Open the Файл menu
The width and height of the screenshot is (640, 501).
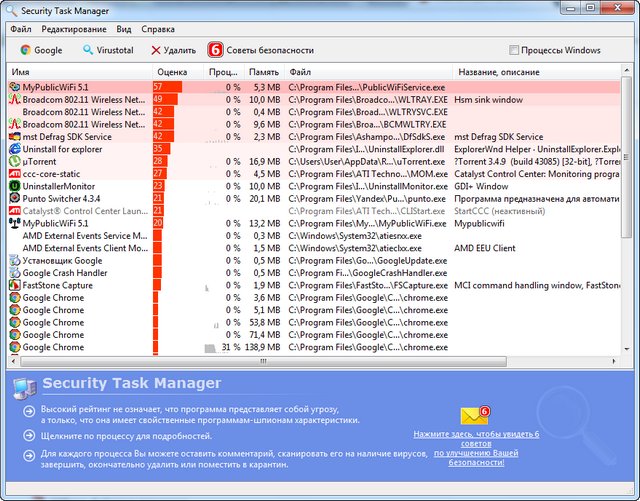[21, 29]
